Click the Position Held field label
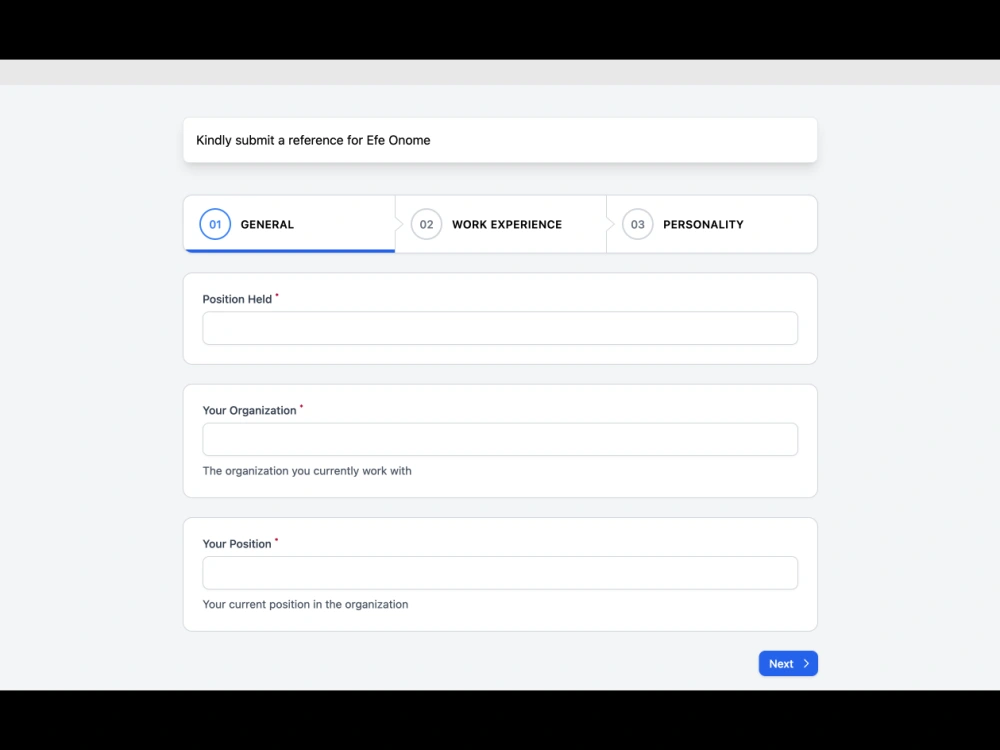Screen dimensions: 1000x750 coord(238,298)
